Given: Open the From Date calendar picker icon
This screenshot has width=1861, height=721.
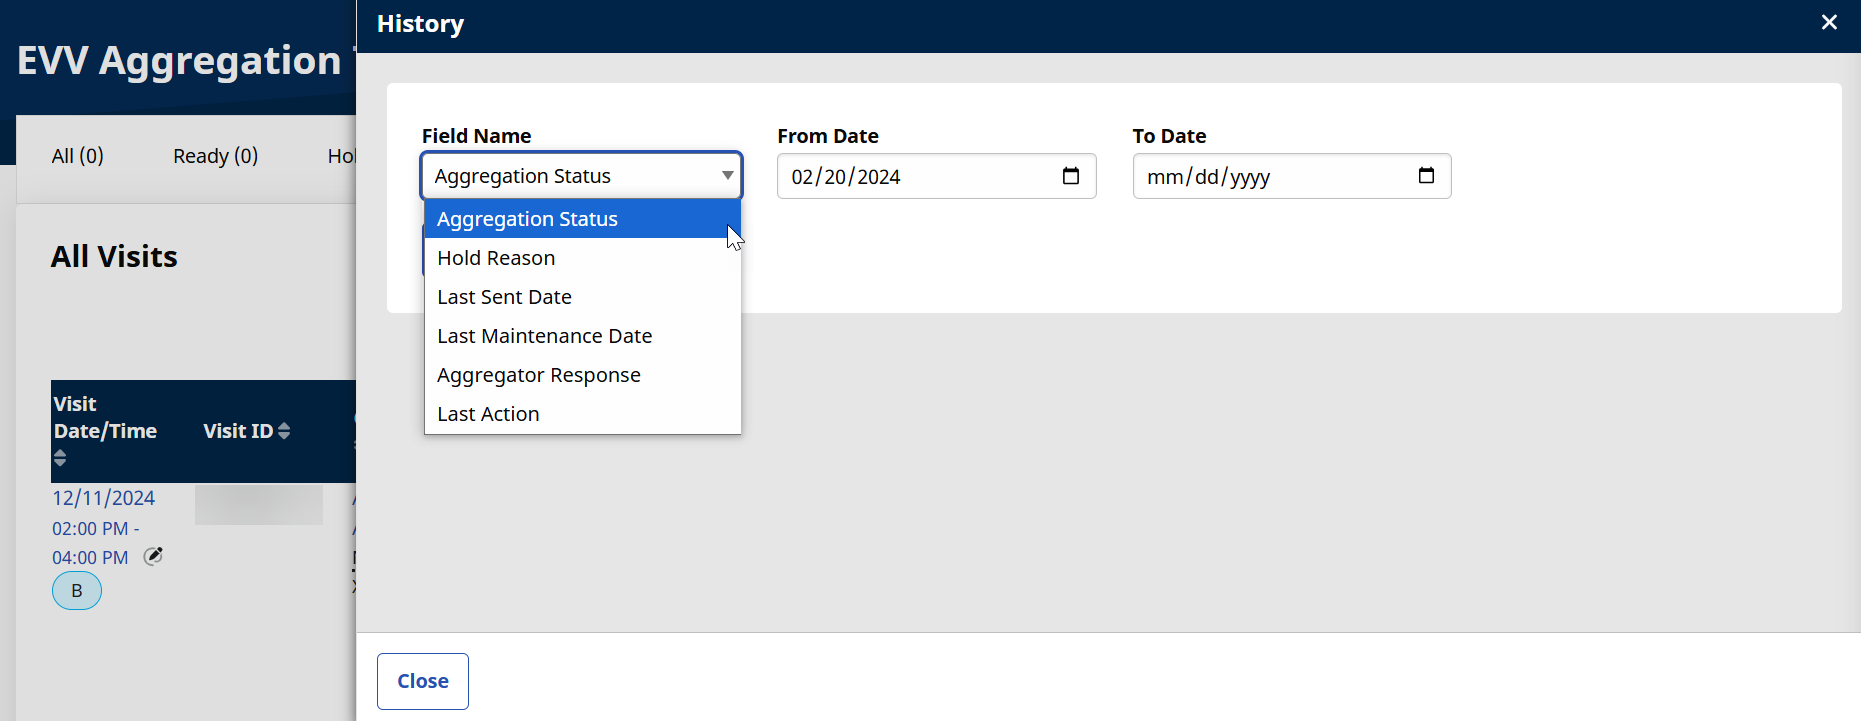Looking at the screenshot, I should coord(1070,176).
